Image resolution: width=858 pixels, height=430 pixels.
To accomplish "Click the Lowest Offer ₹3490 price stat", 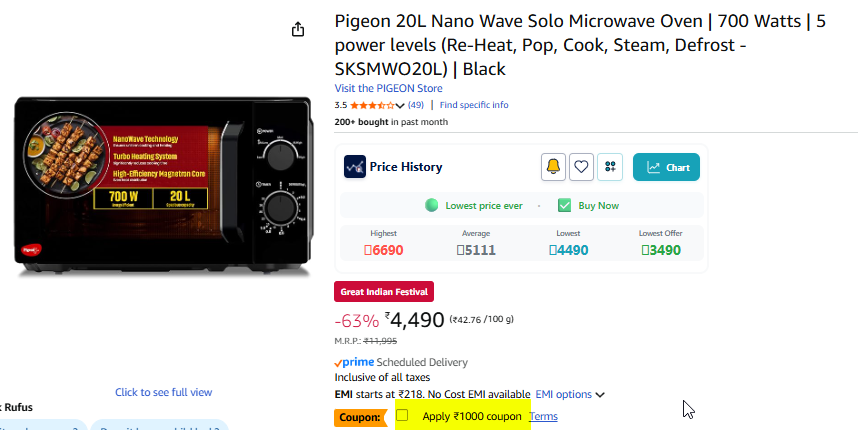I will coord(660,249).
